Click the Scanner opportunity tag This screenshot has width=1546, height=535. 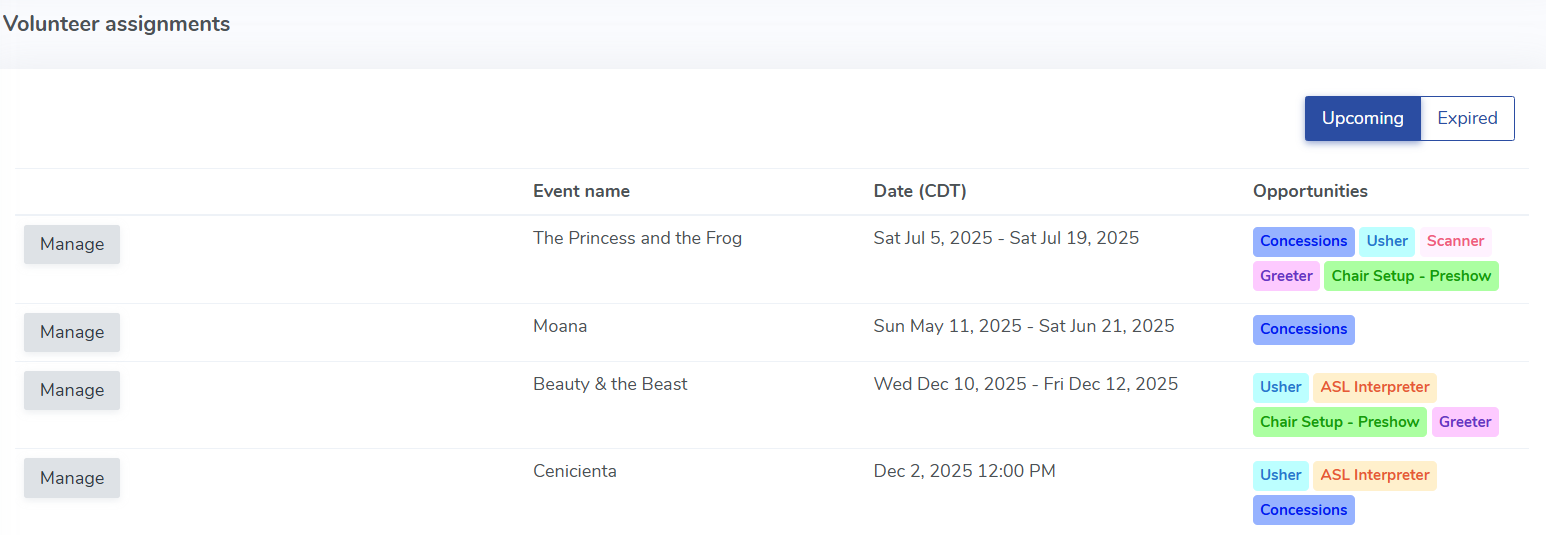coord(1455,241)
